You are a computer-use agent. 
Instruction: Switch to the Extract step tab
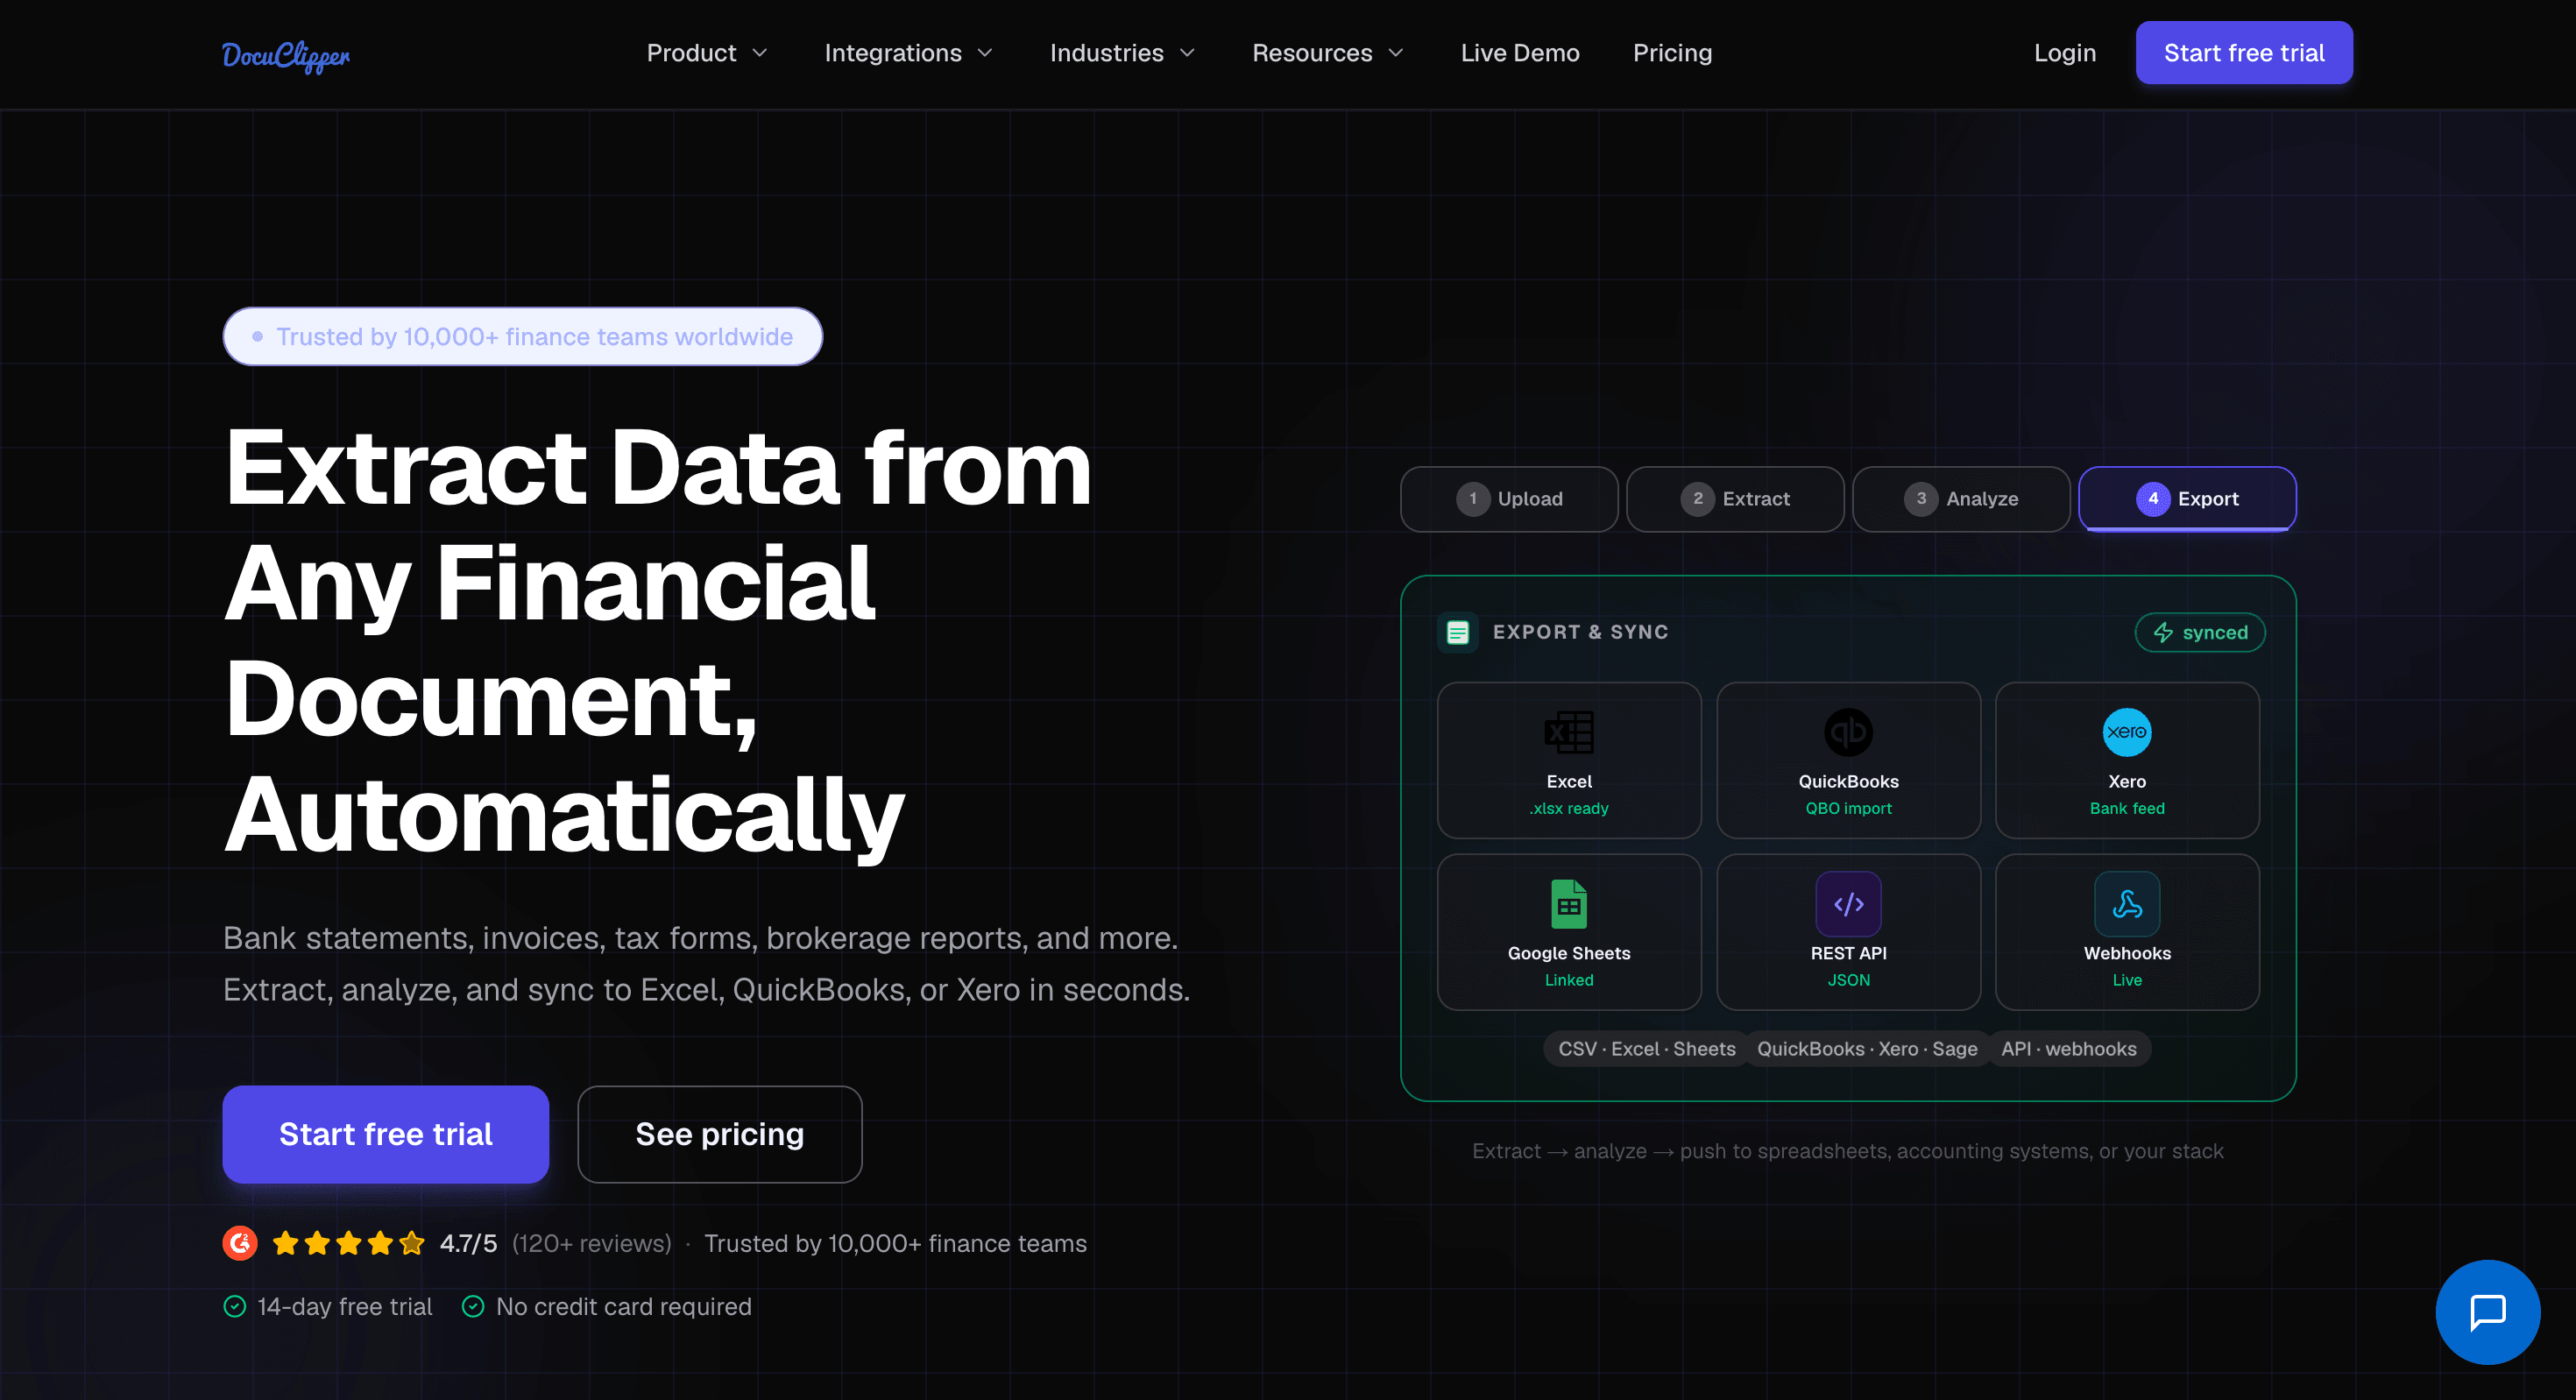(1735, 499)
